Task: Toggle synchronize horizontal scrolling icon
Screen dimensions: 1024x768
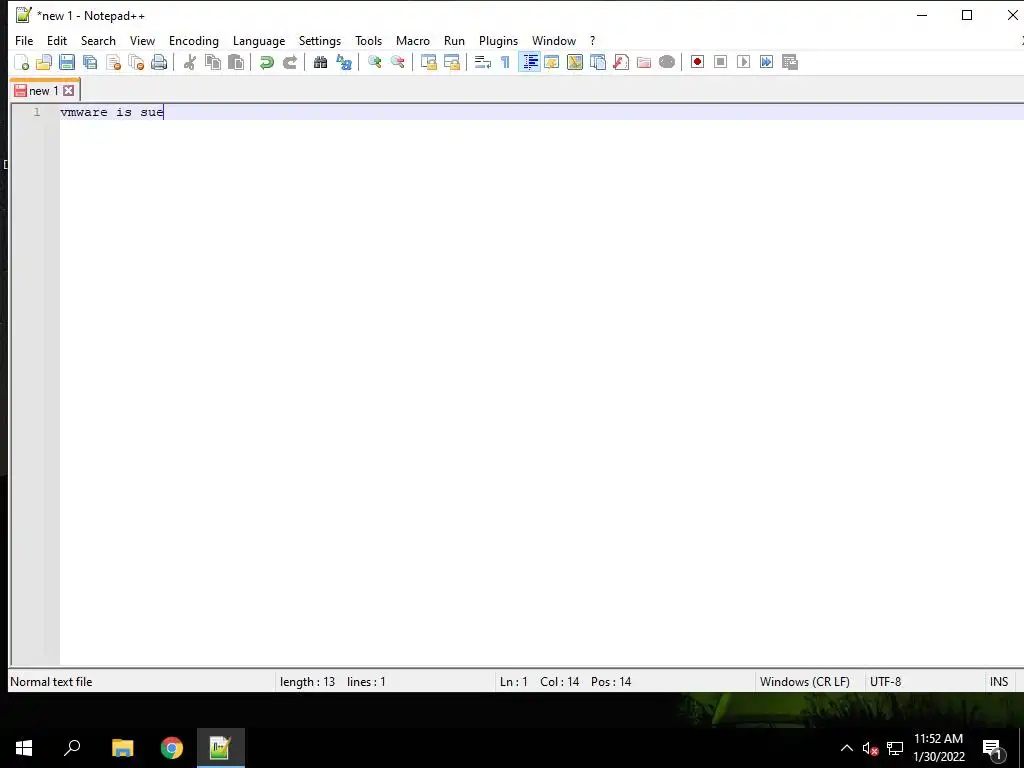Action: (451, 62)
